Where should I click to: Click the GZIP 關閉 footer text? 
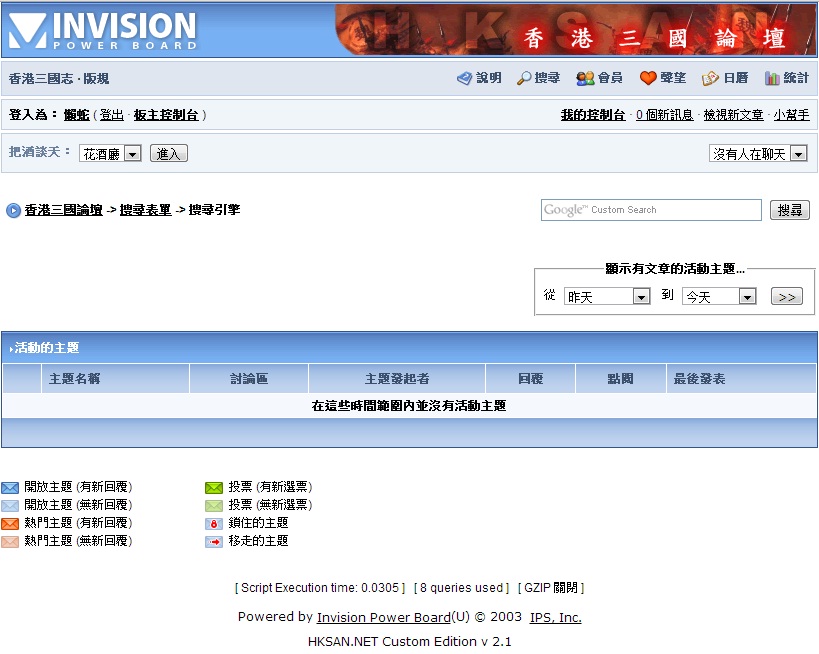pos(551,588)
